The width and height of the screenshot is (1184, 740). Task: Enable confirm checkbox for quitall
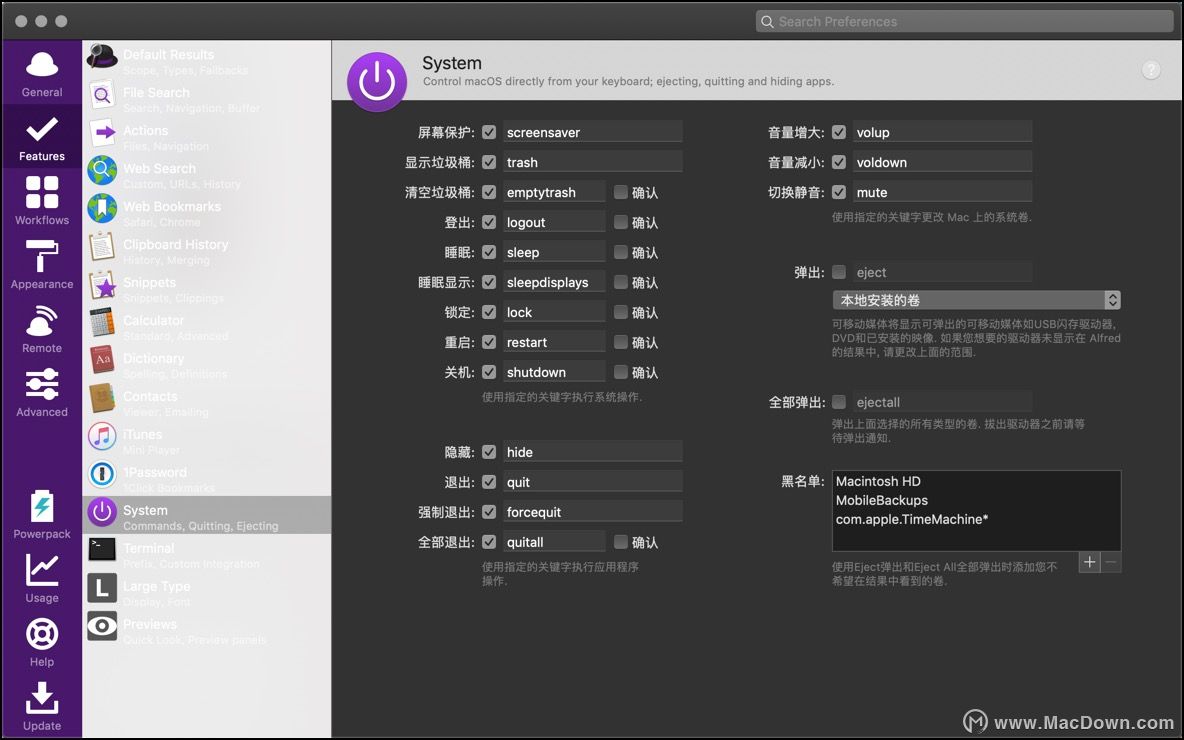621,541
